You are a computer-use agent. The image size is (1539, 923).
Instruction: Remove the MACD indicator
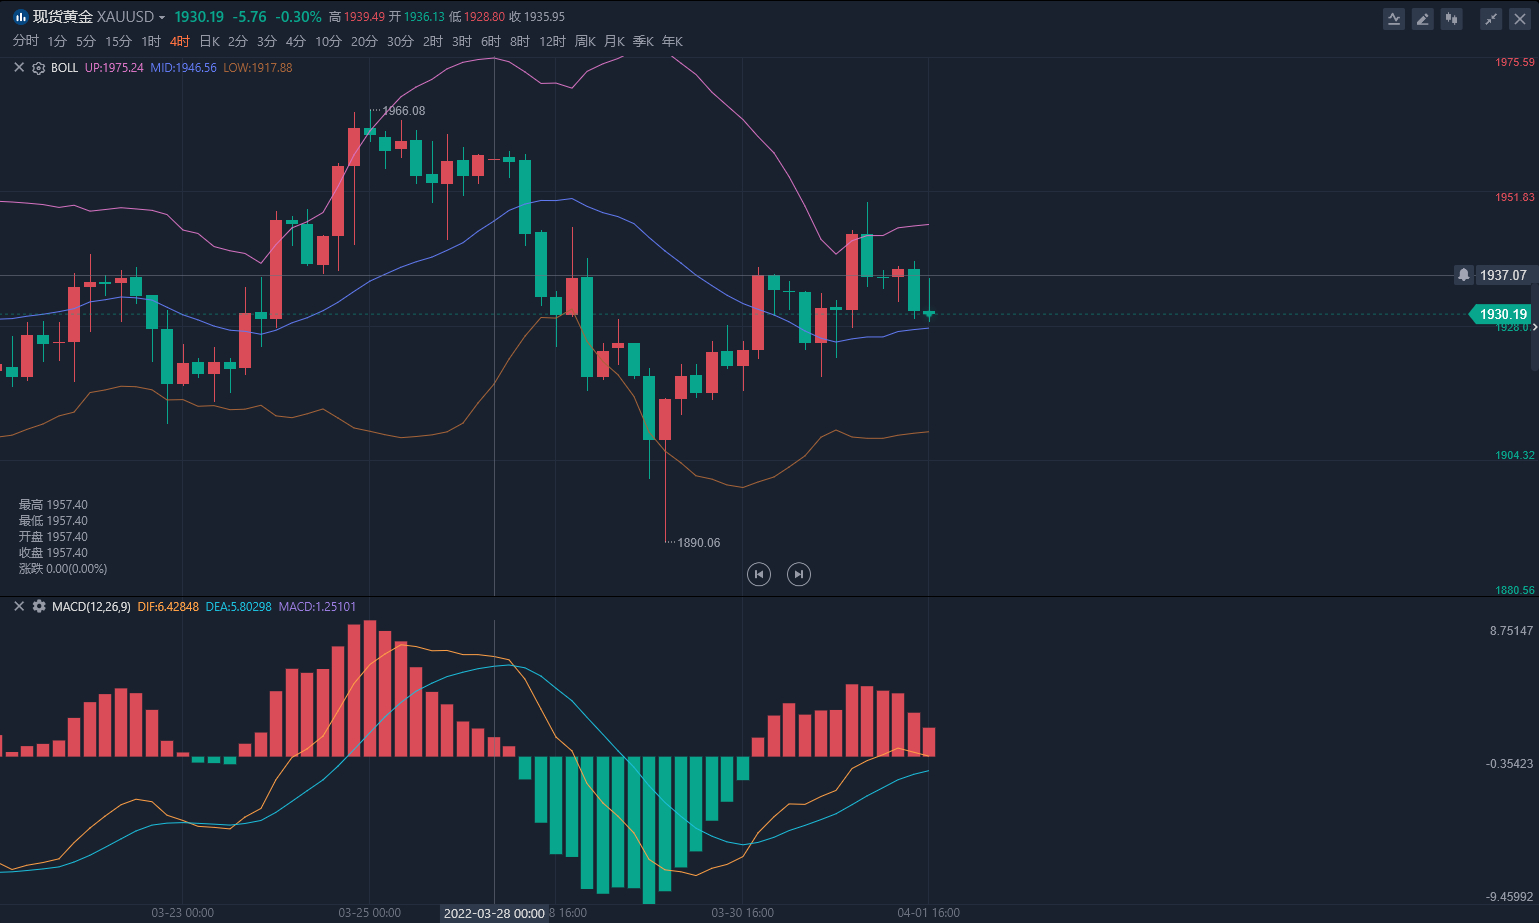(x=19, y=606)
